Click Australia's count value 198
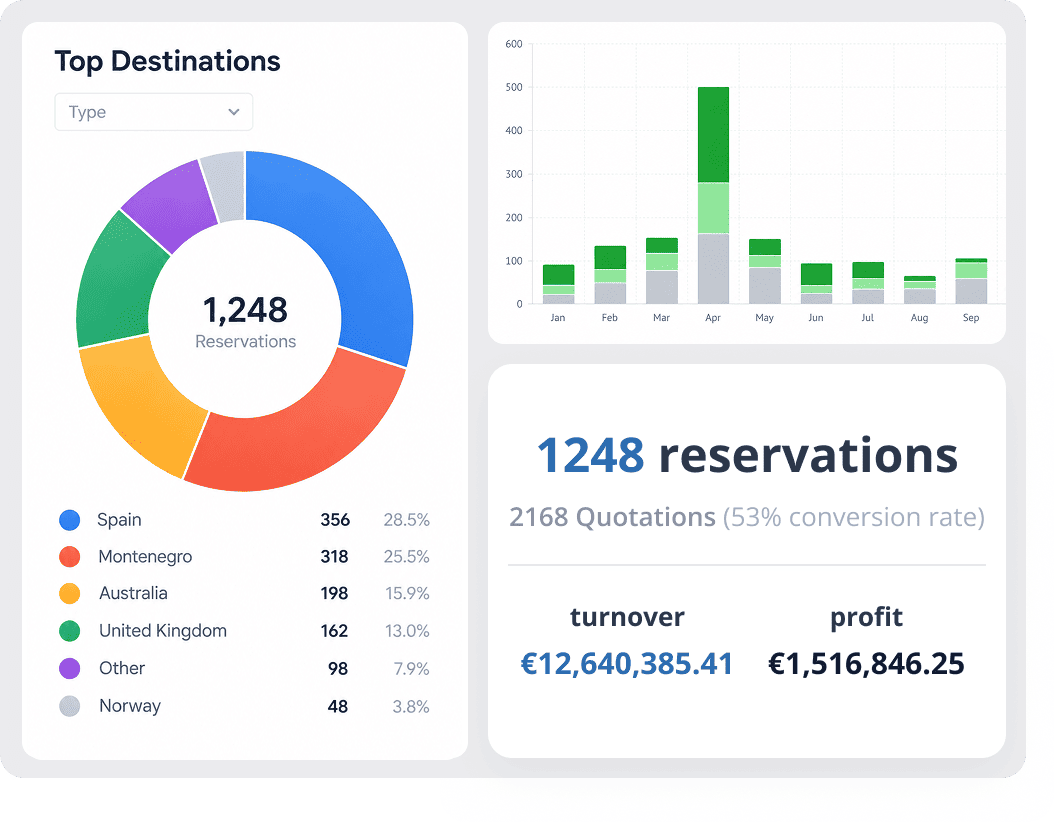Screen dimensions: 1054x822 click(x=334, y=594)
